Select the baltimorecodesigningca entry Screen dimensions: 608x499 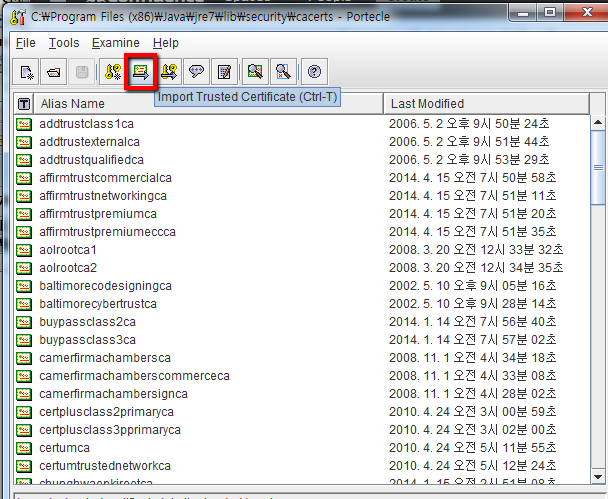coord(105,286)
